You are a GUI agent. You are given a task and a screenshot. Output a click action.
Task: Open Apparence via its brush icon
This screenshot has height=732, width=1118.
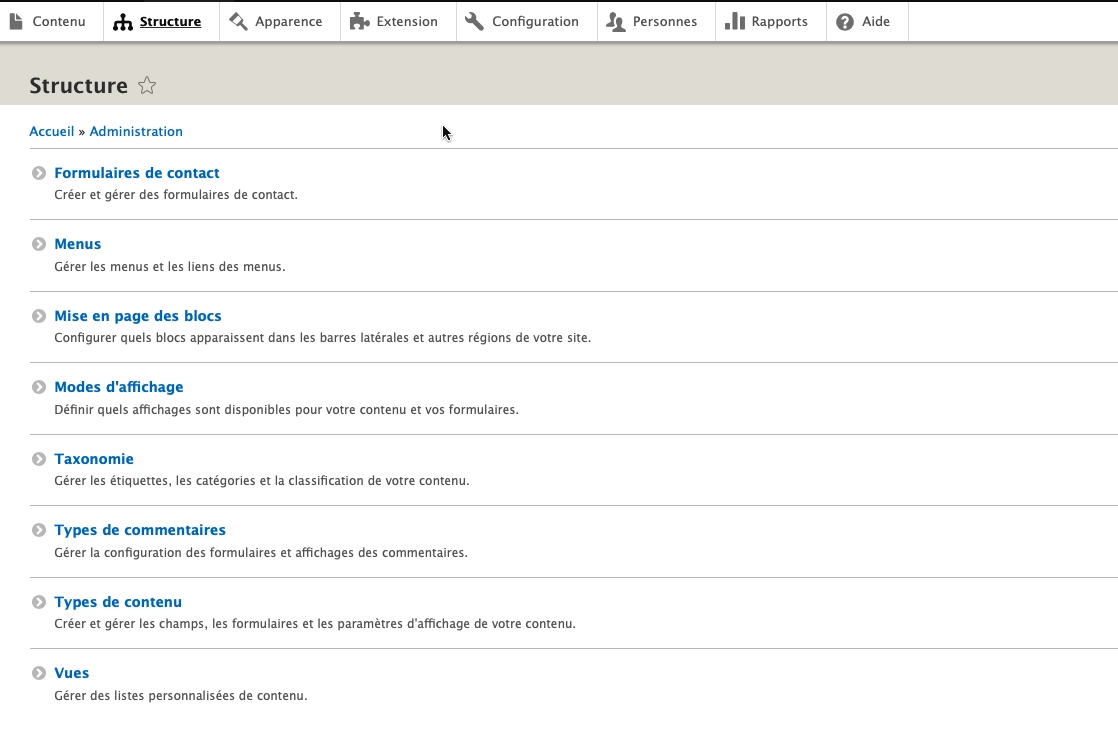click(x=237, y=20)
